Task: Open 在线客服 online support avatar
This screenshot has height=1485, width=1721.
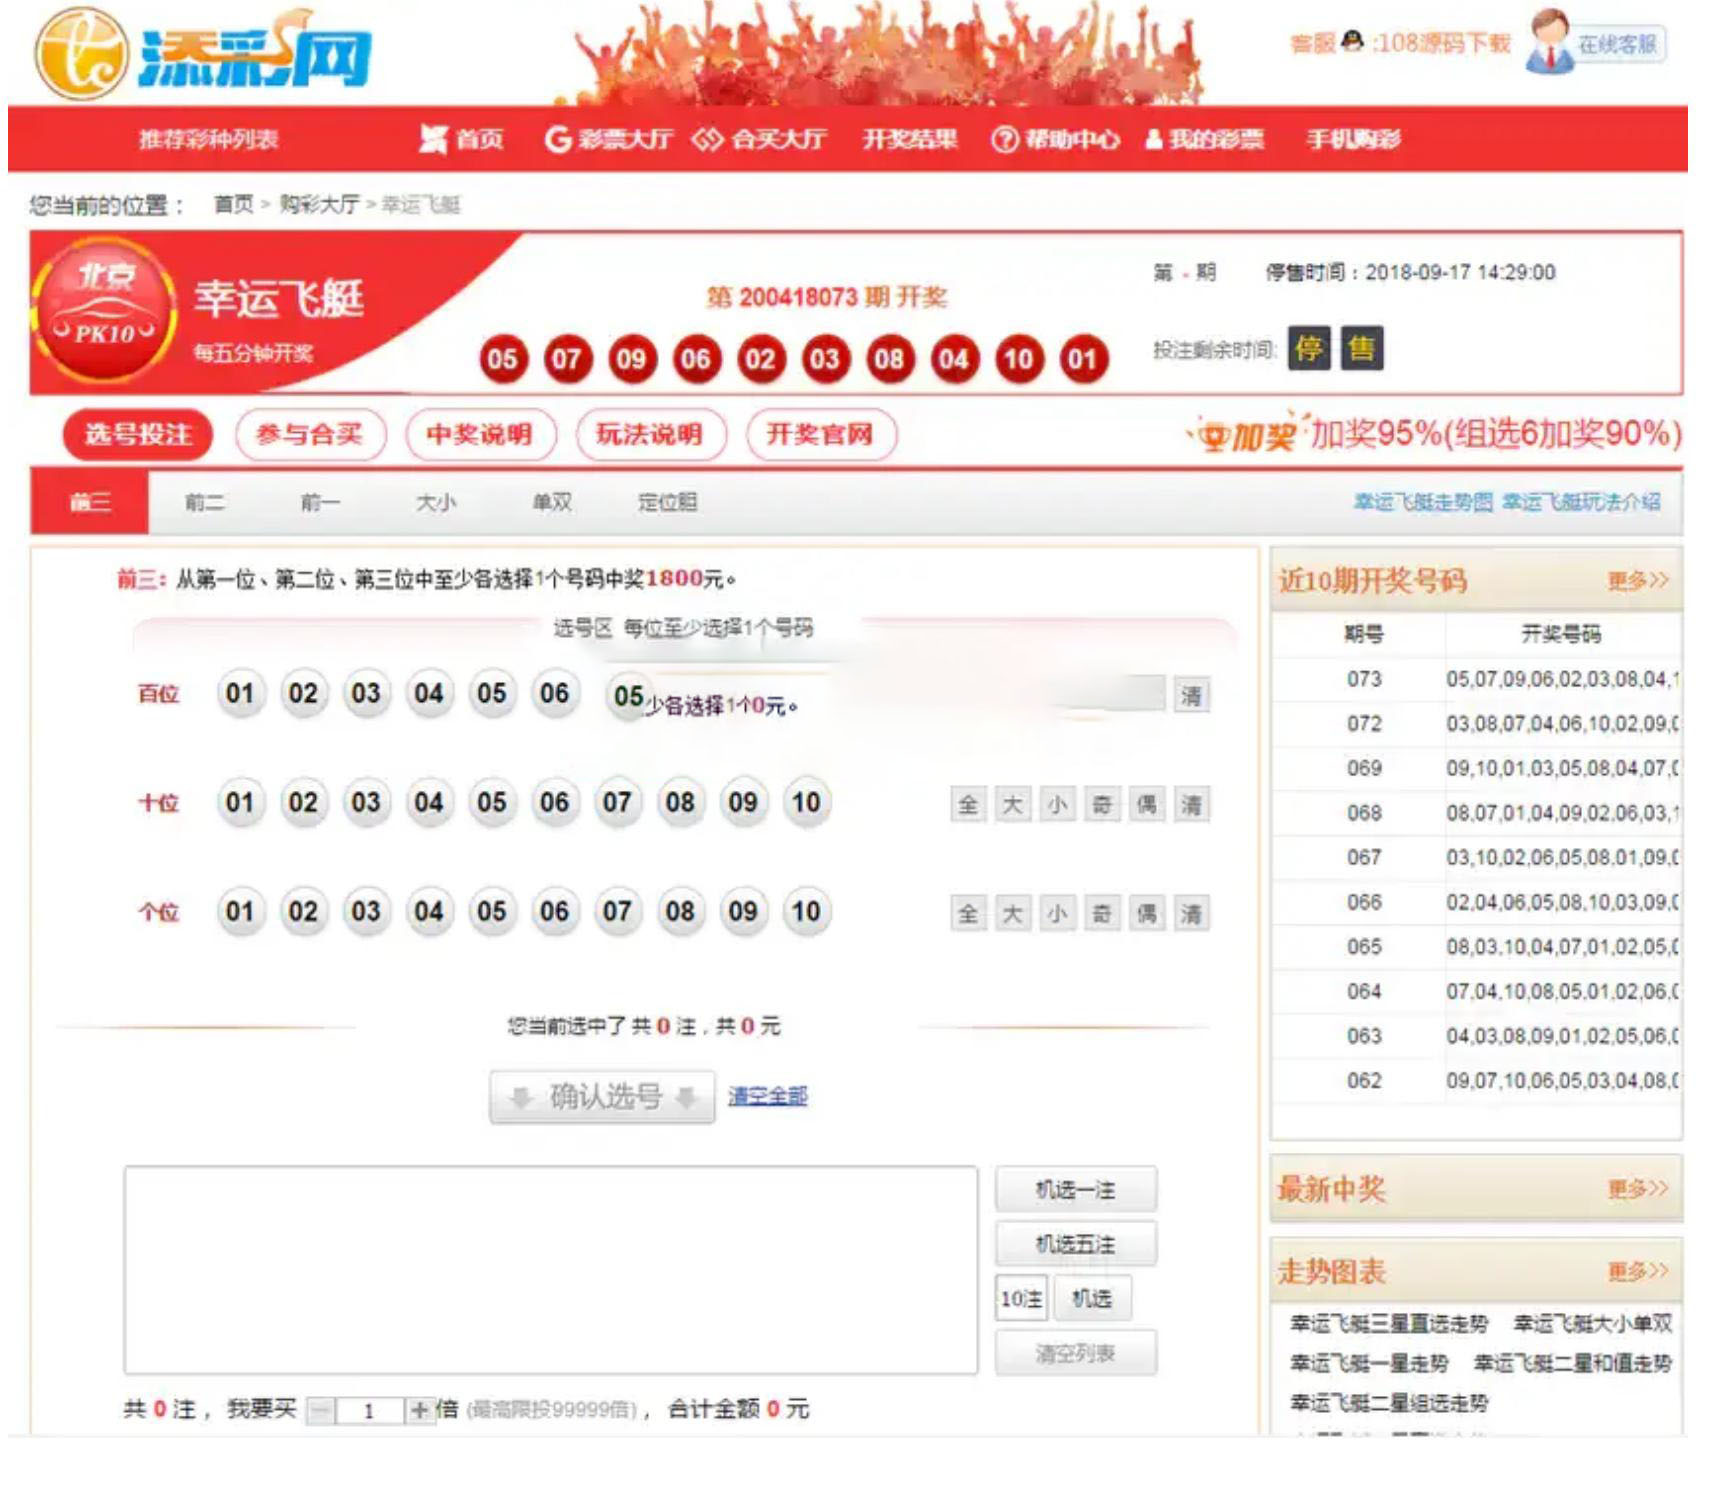Action: pyautogui.click(x=1549, y=43)
